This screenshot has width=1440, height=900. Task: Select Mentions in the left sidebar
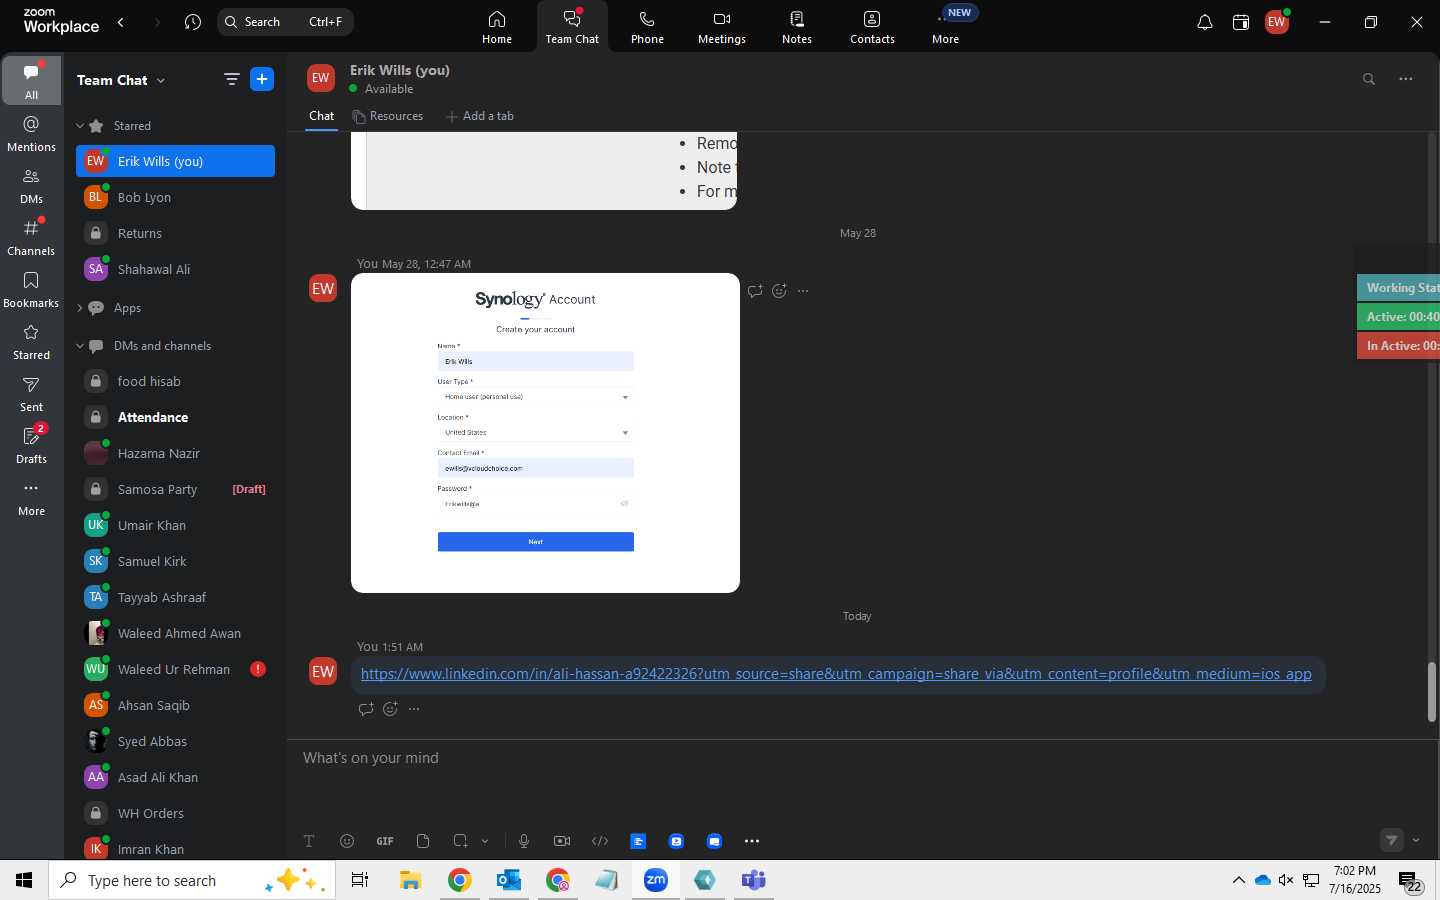point(31,134)
